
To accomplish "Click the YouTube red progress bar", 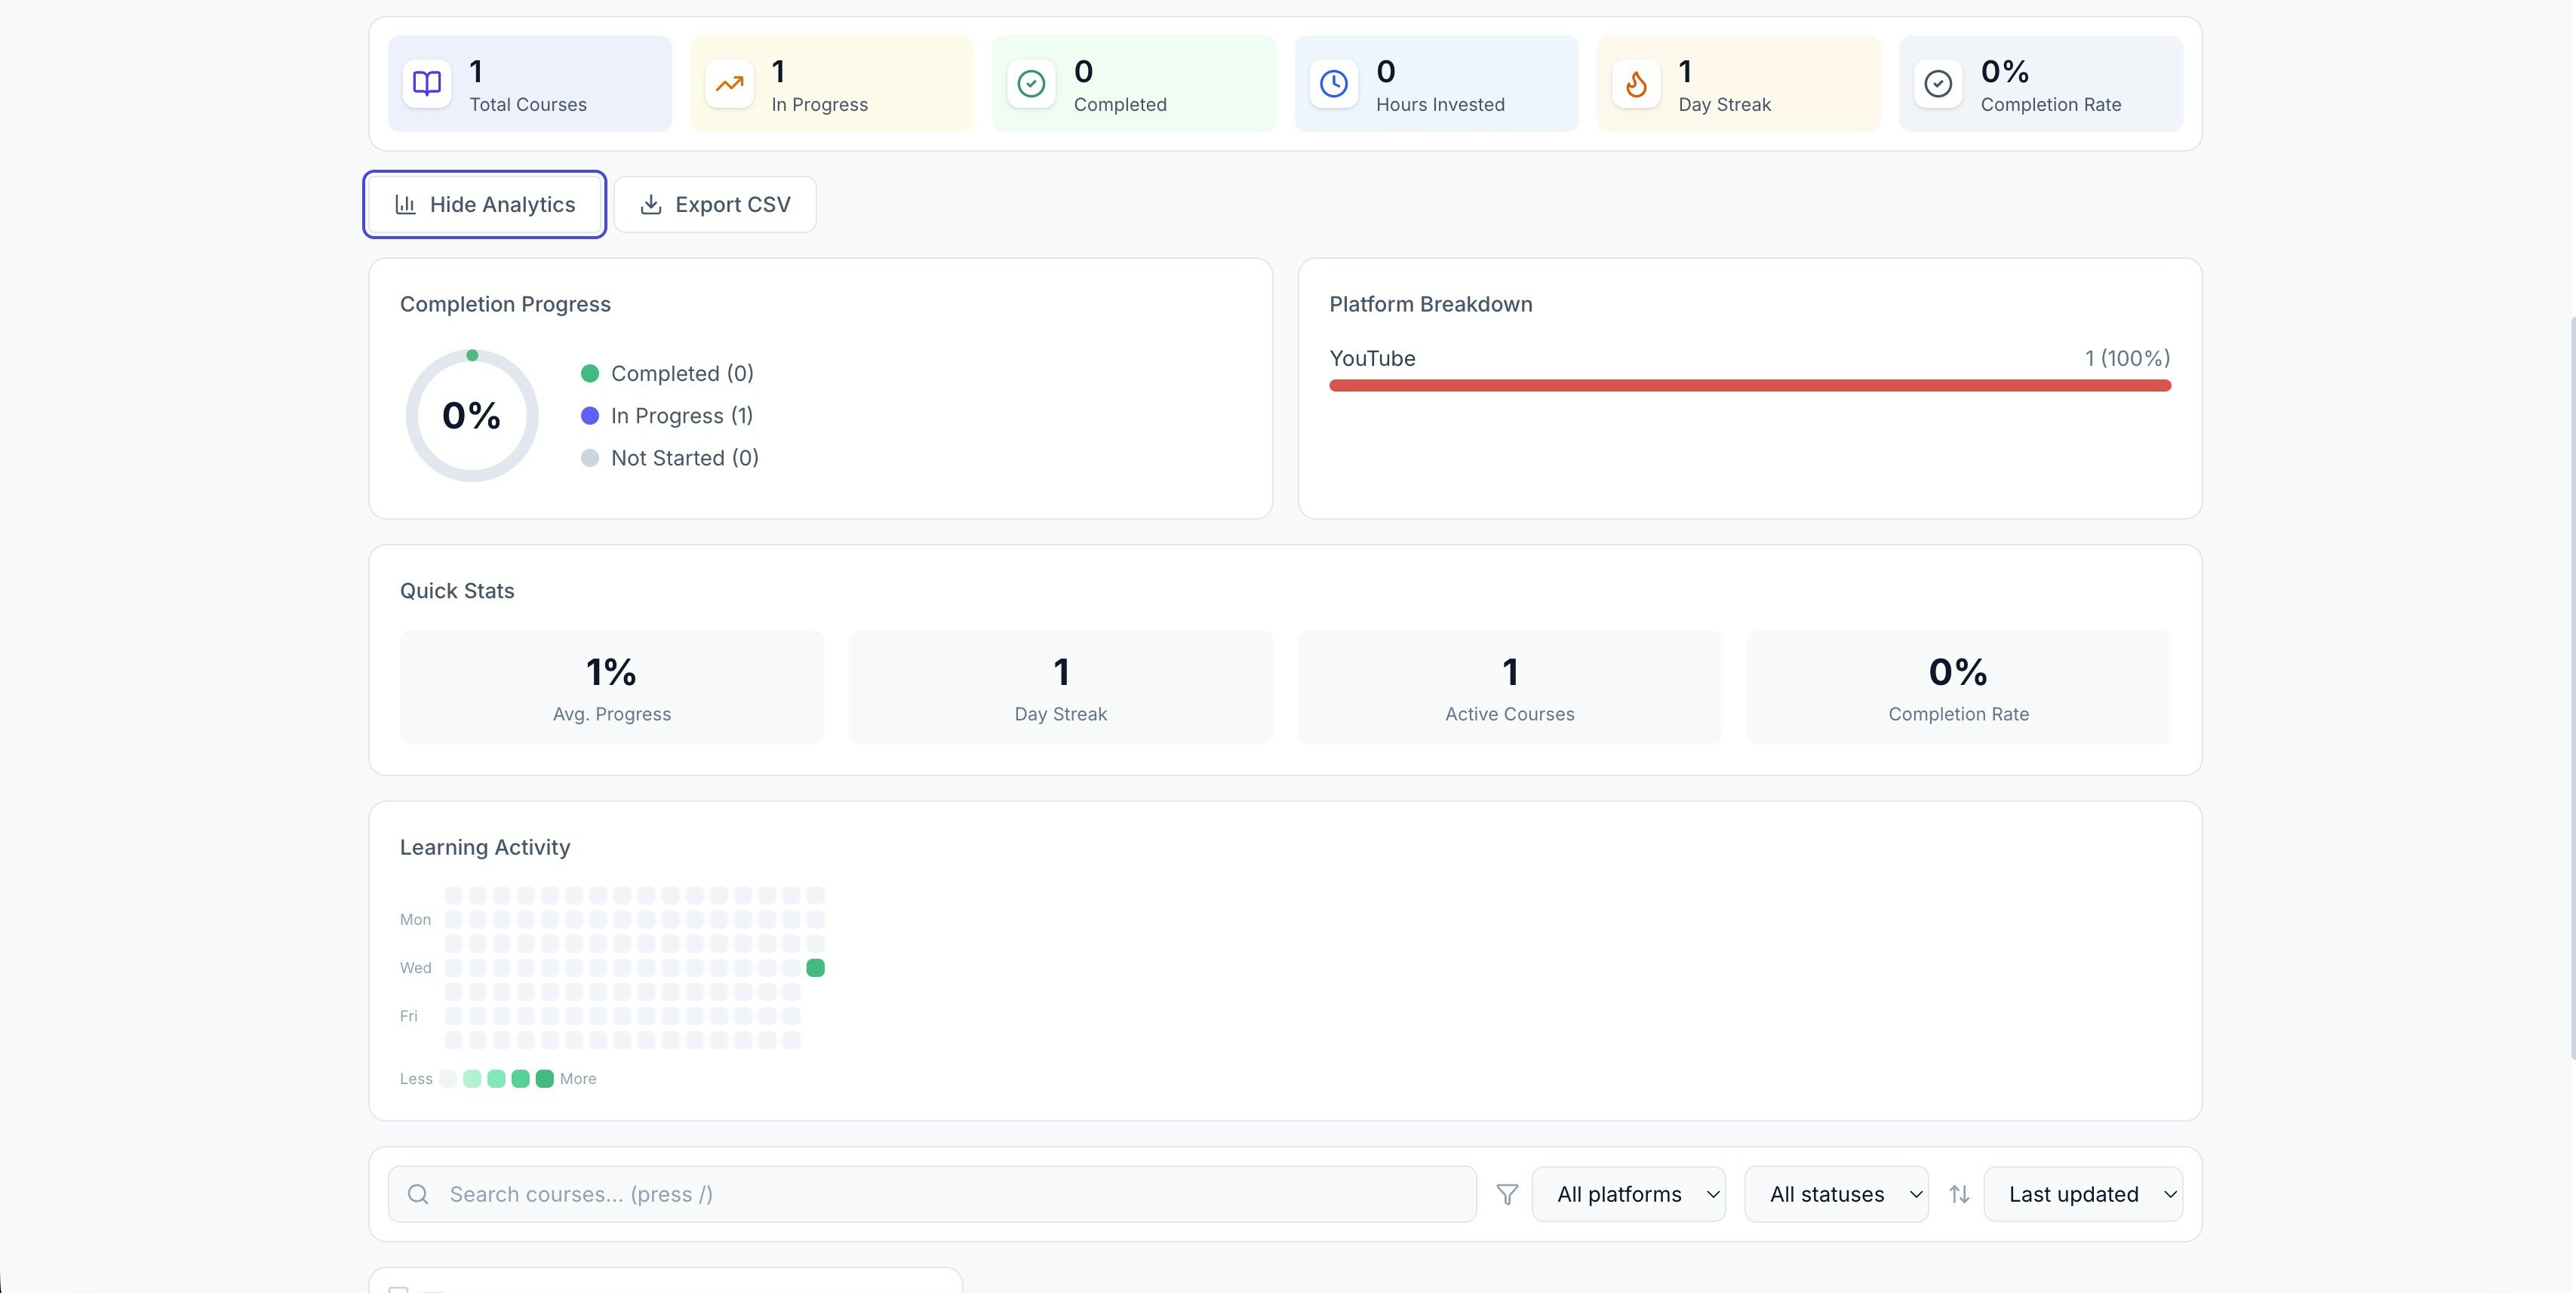I will point(1750,386).
